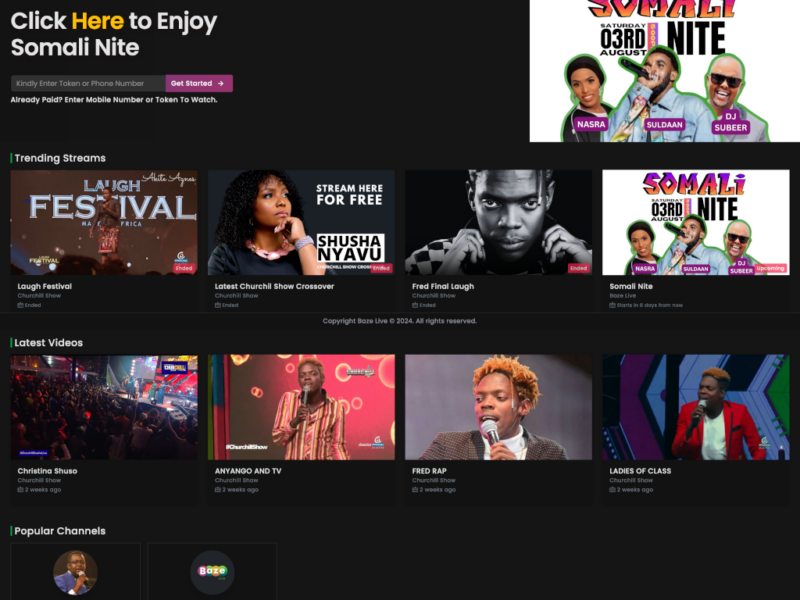Click the yellow 'Here' link in the heading
Image resolution: width=800 pixels, height=600 pixels.
point(98,21)
